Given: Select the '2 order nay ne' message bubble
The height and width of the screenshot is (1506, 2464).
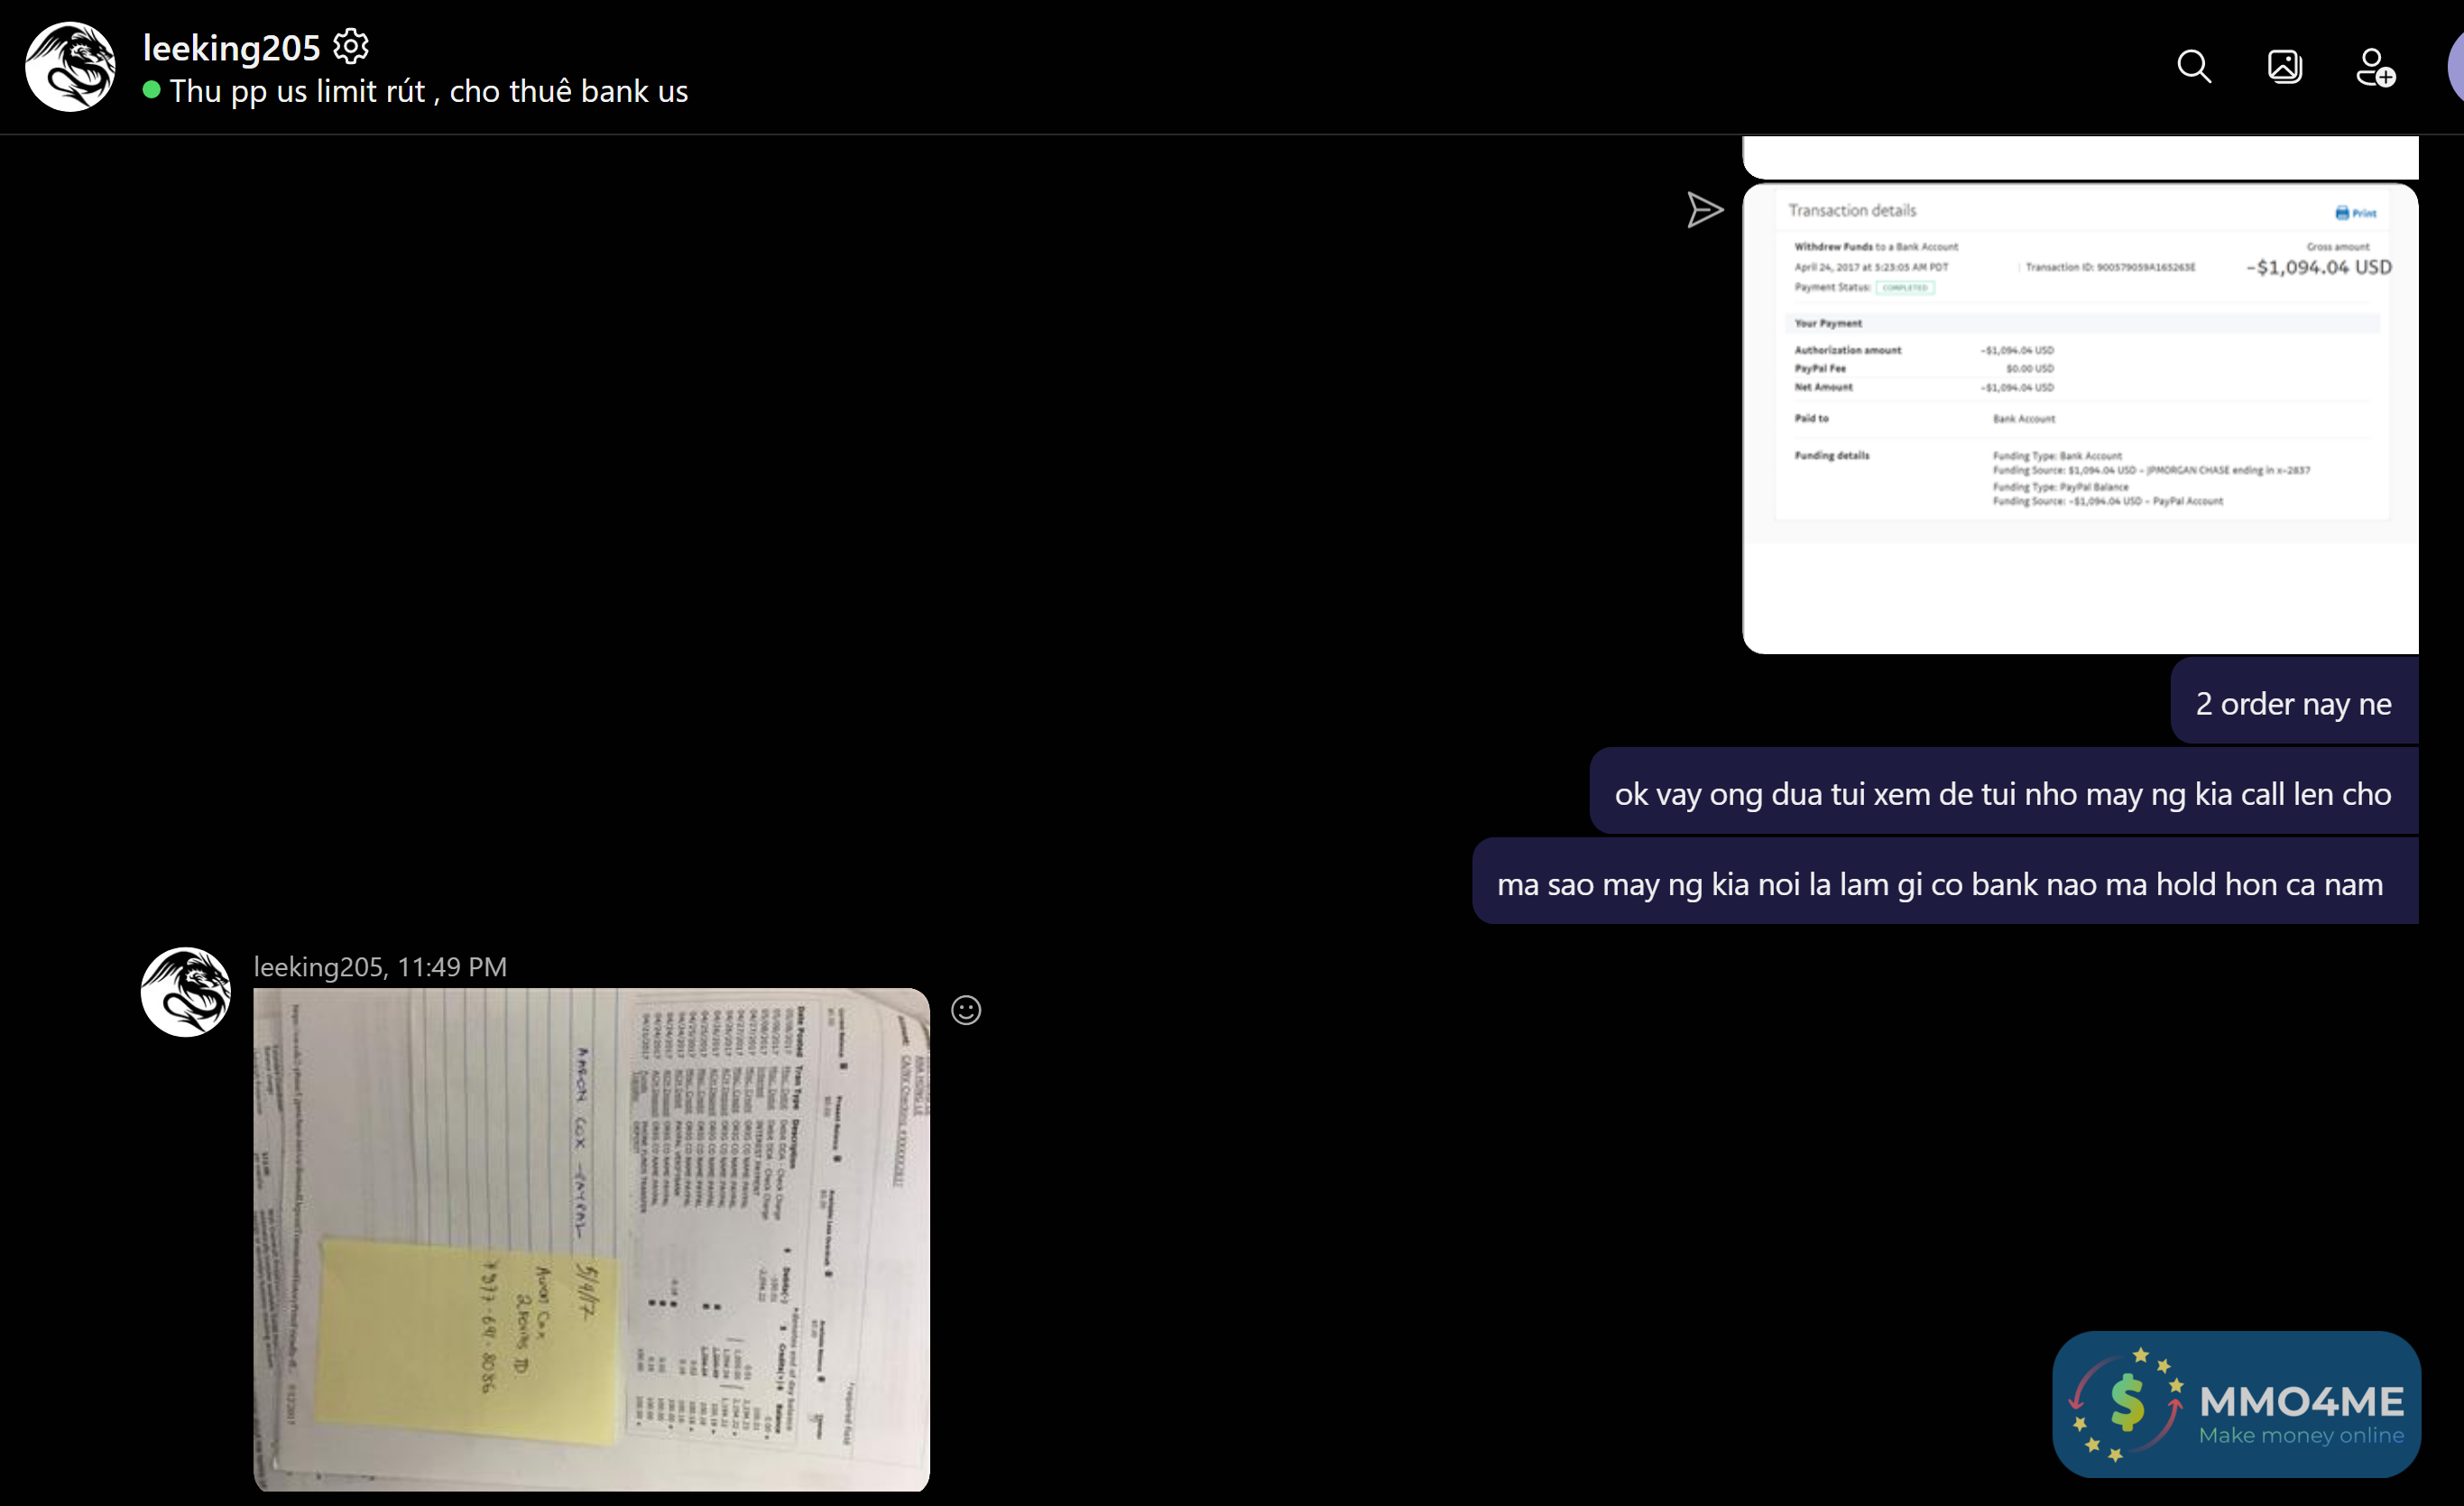Looking at the screenshot, I should coord(2293,703).
